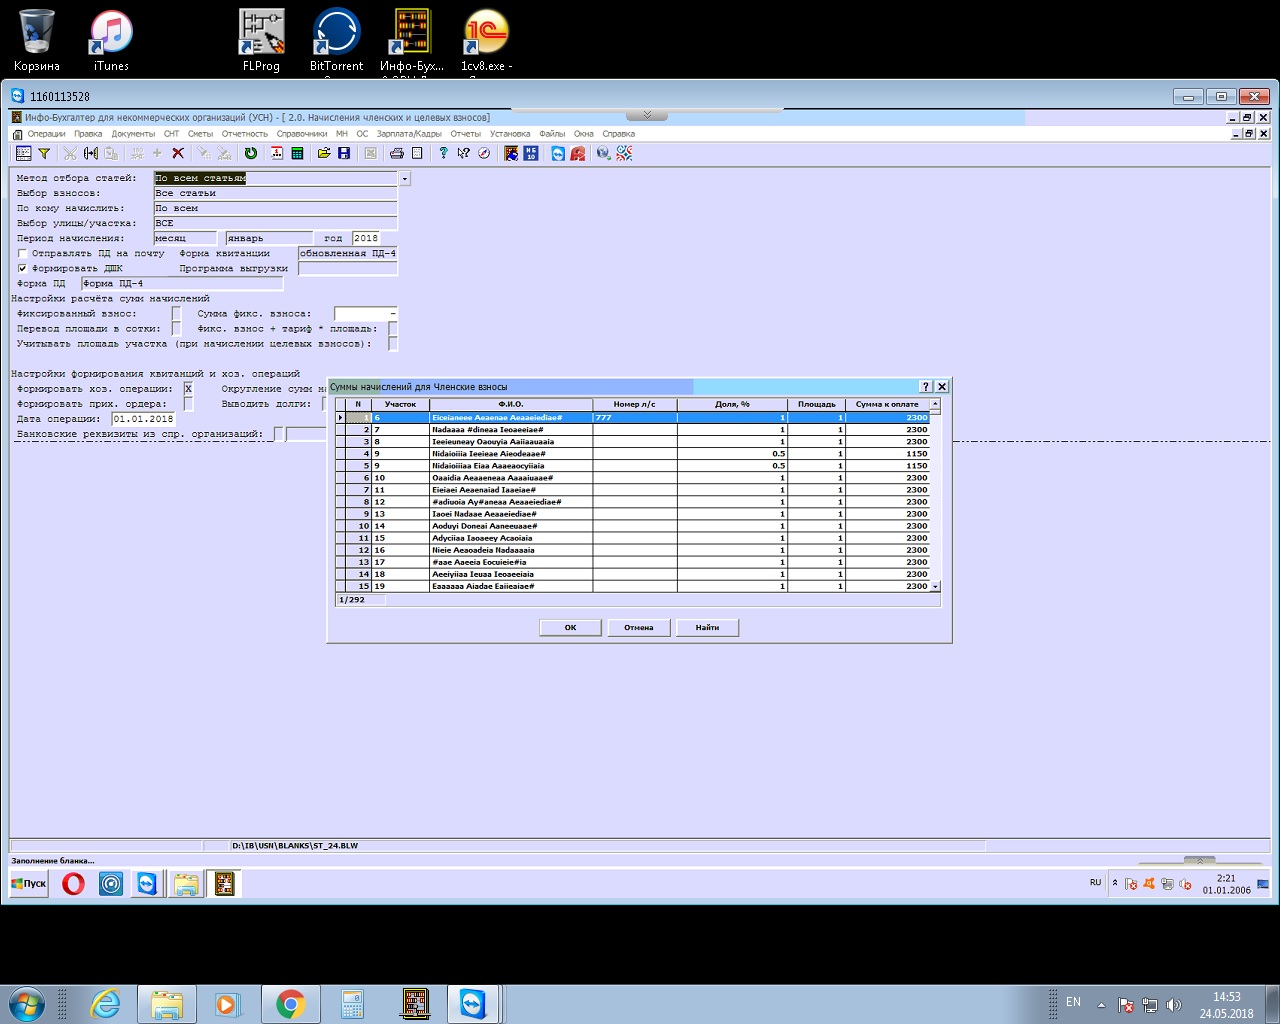The height and width of the screenshot is (1024, 1280).
Task: Click the 'Дата операции' field 01.01.2018
Action: tap(144, 419)
